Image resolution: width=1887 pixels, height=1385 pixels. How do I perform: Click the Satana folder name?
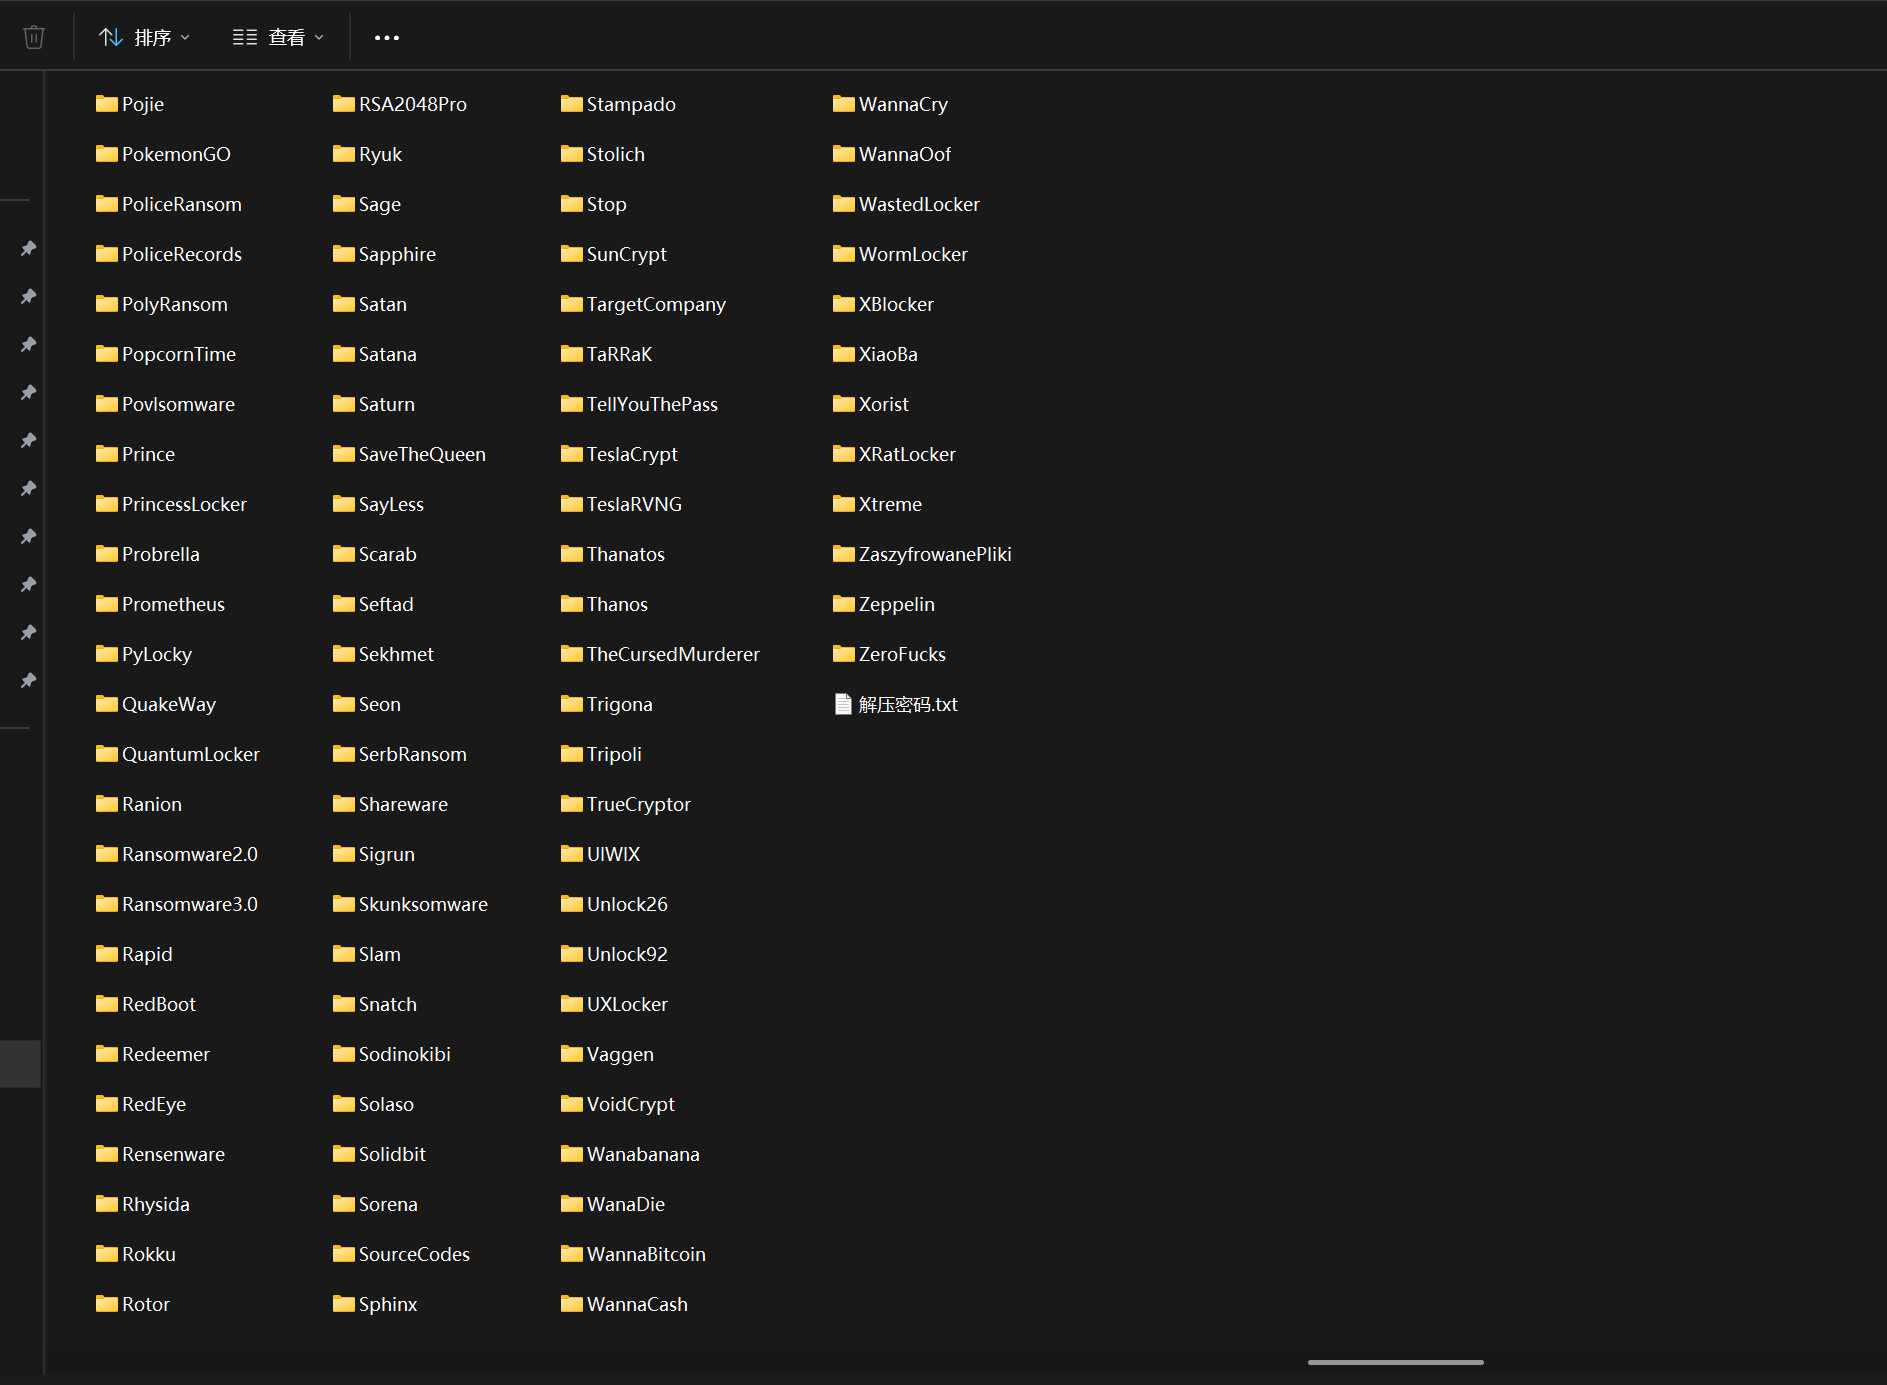[x=388, y=354]
